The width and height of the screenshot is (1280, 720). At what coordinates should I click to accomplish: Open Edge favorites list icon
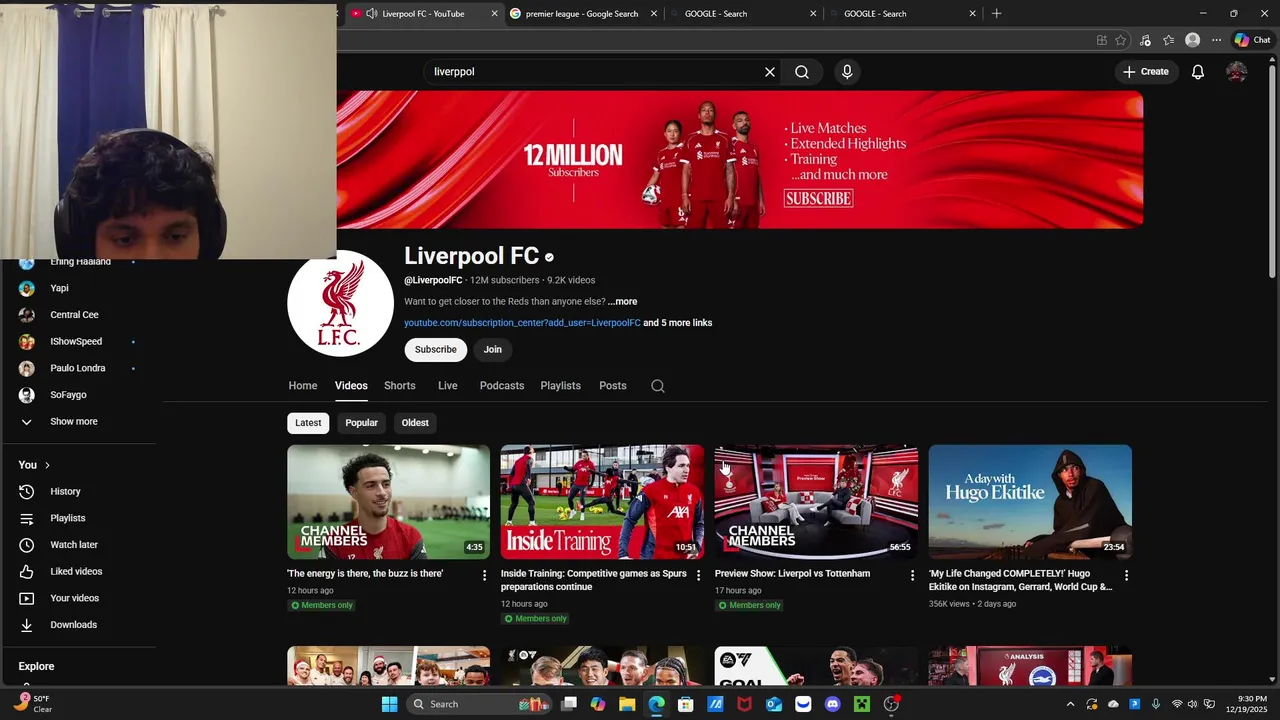pyautogui.click(x=1168, y=40)
